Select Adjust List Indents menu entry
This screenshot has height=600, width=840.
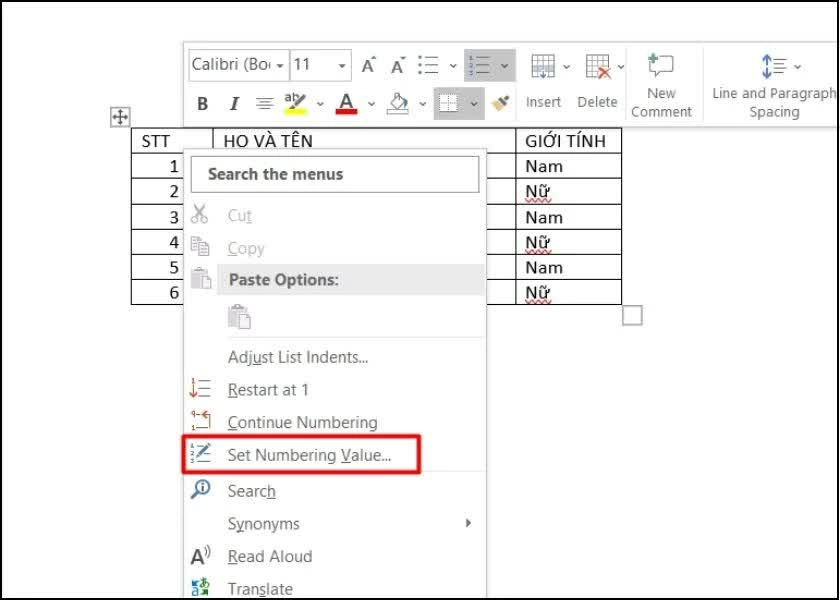pyautogui.click(x=334, y=357)
